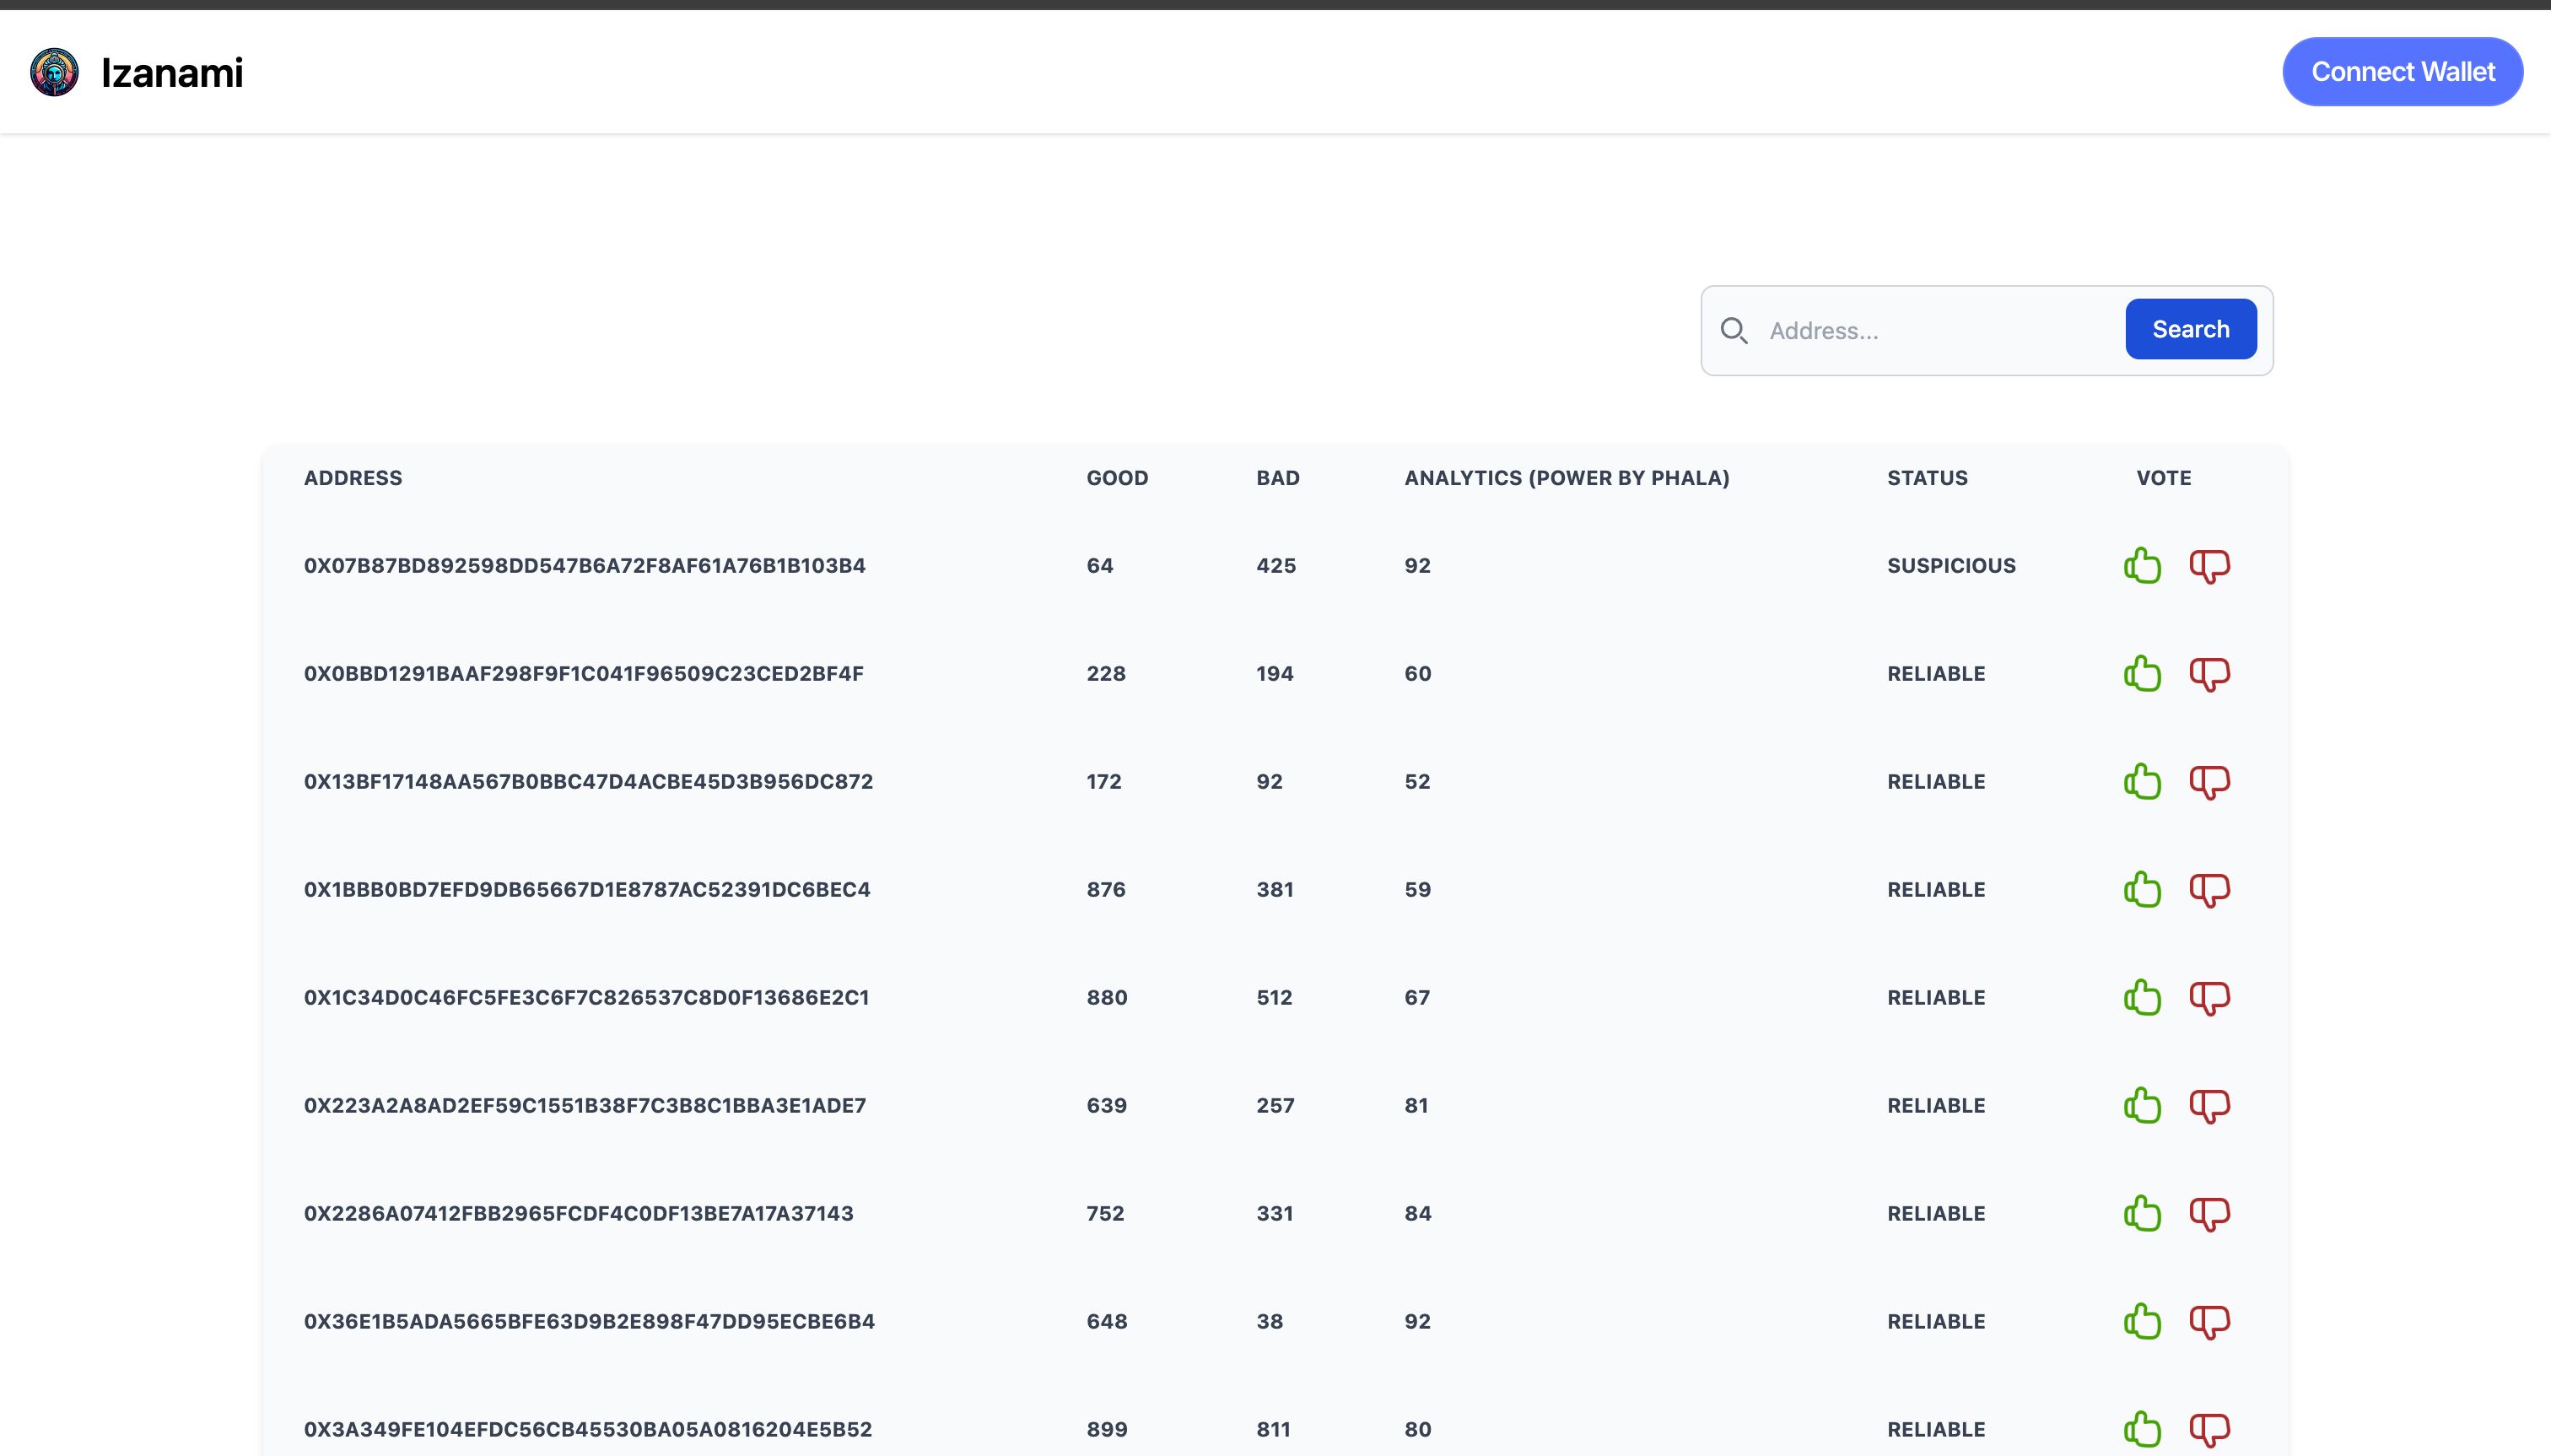Click the good count 899
Viewport: 2551px width, 1456px height.
1107,1430
